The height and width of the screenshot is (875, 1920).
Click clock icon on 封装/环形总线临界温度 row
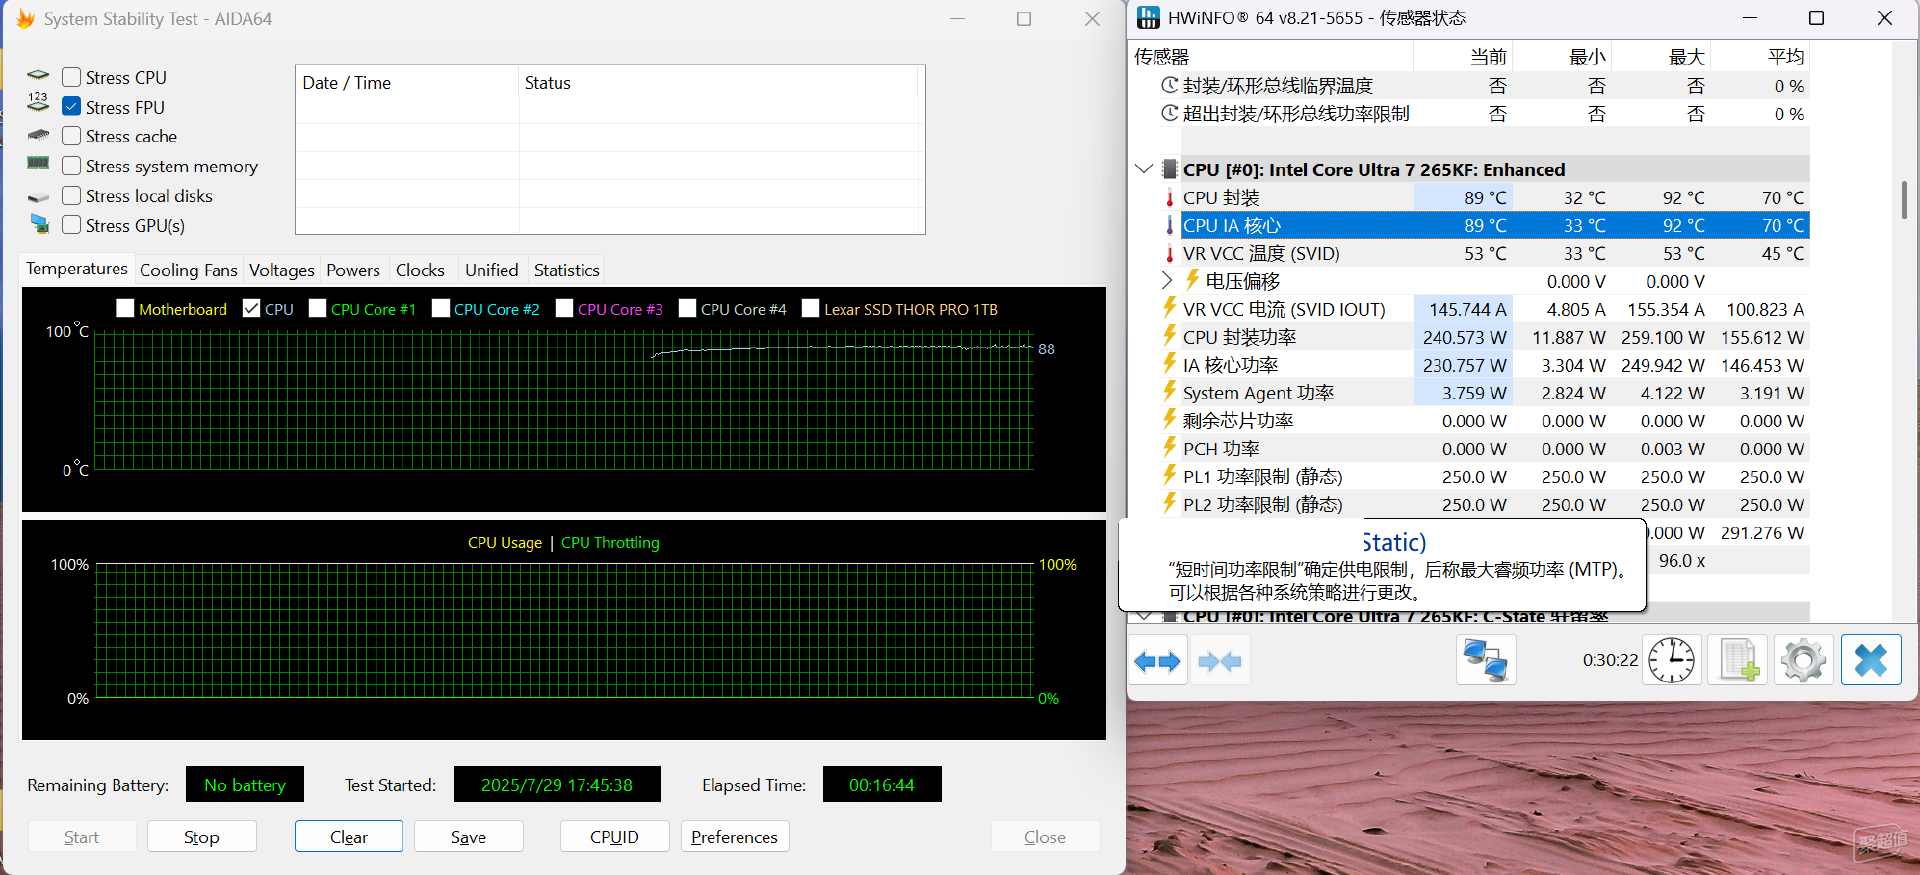[1169, 86]
